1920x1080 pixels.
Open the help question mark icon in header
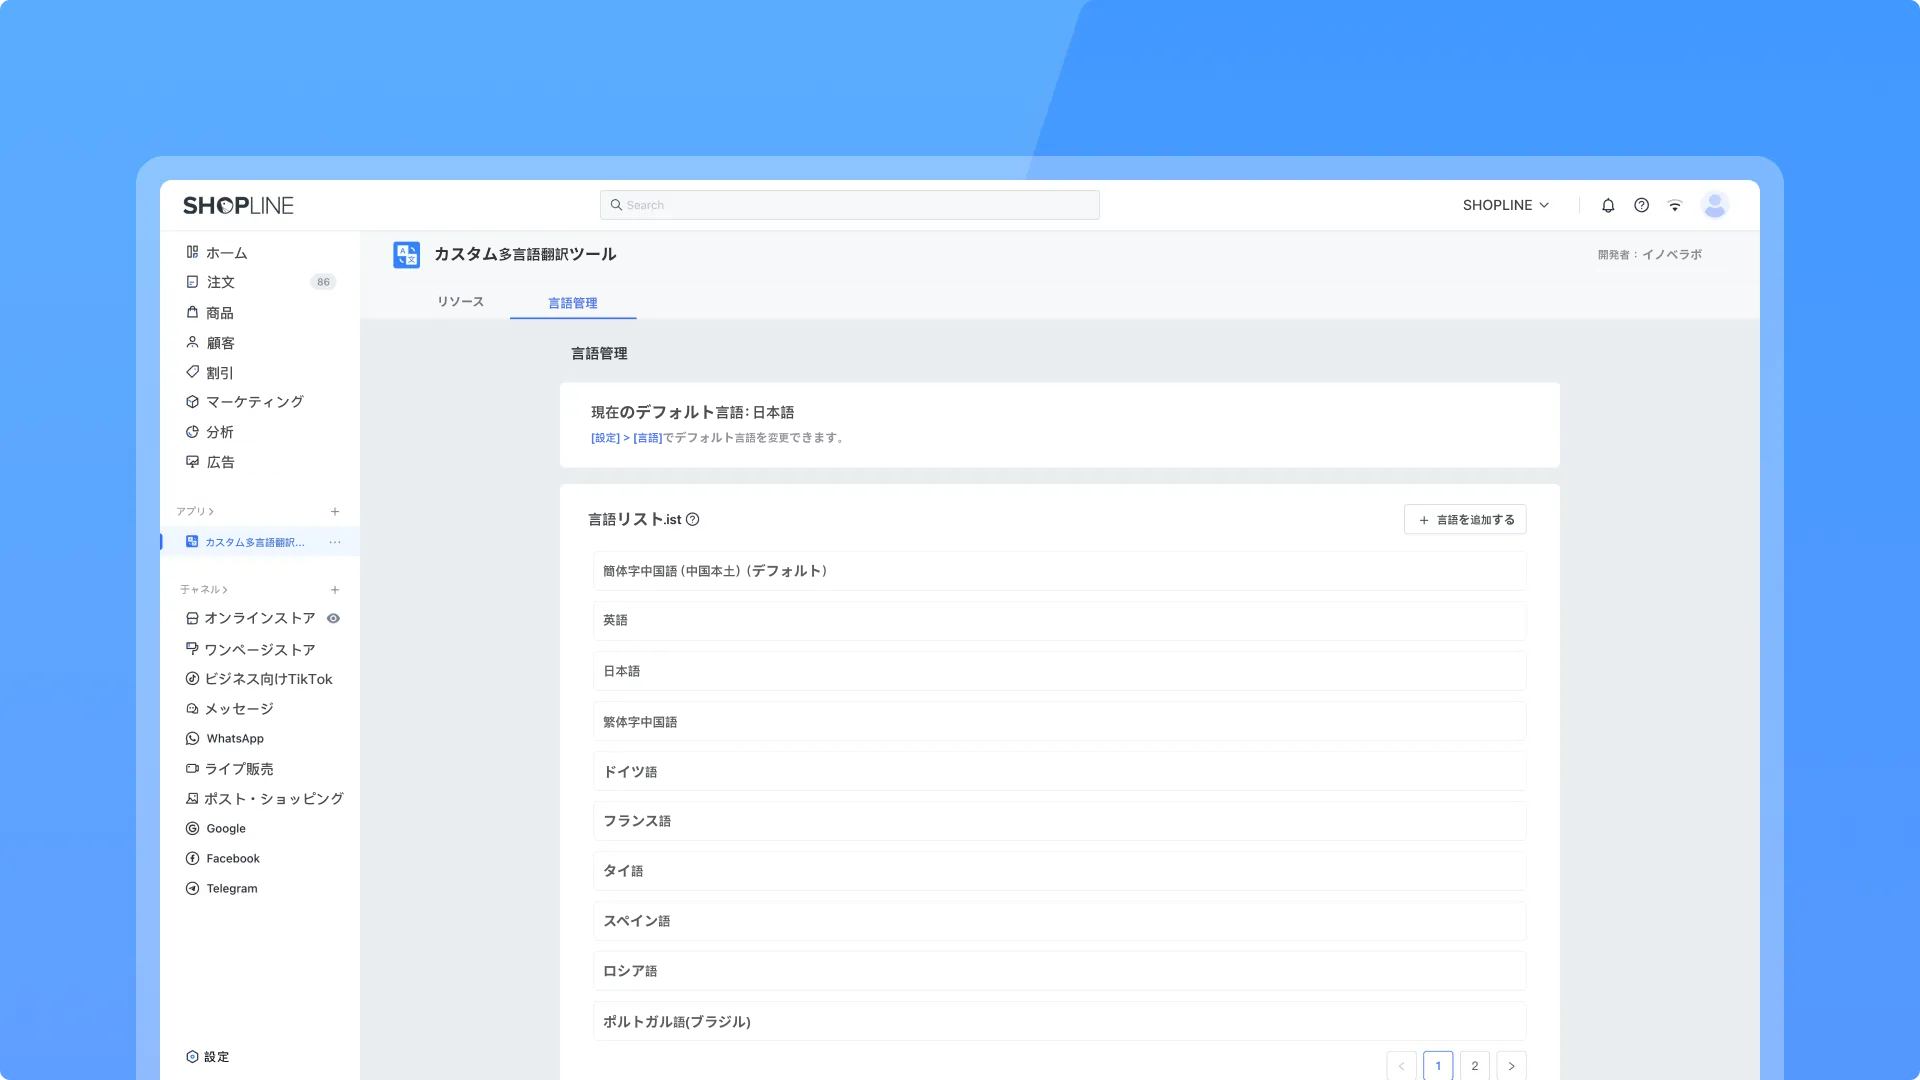pos(1641,205)
